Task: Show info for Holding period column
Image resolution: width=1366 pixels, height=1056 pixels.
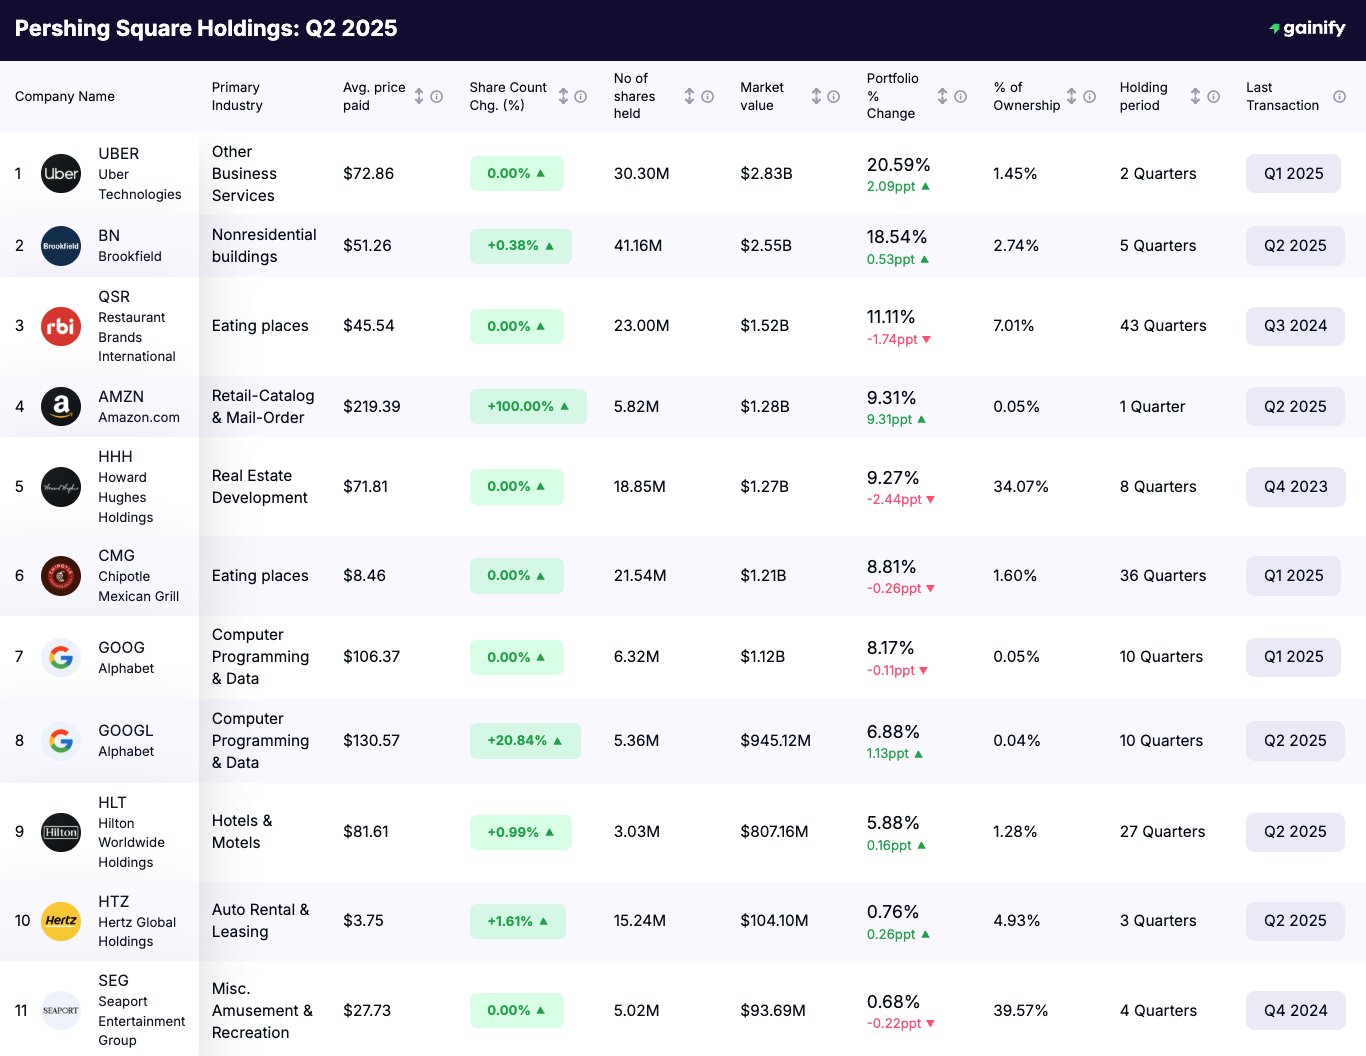Action: (1213, 97)
